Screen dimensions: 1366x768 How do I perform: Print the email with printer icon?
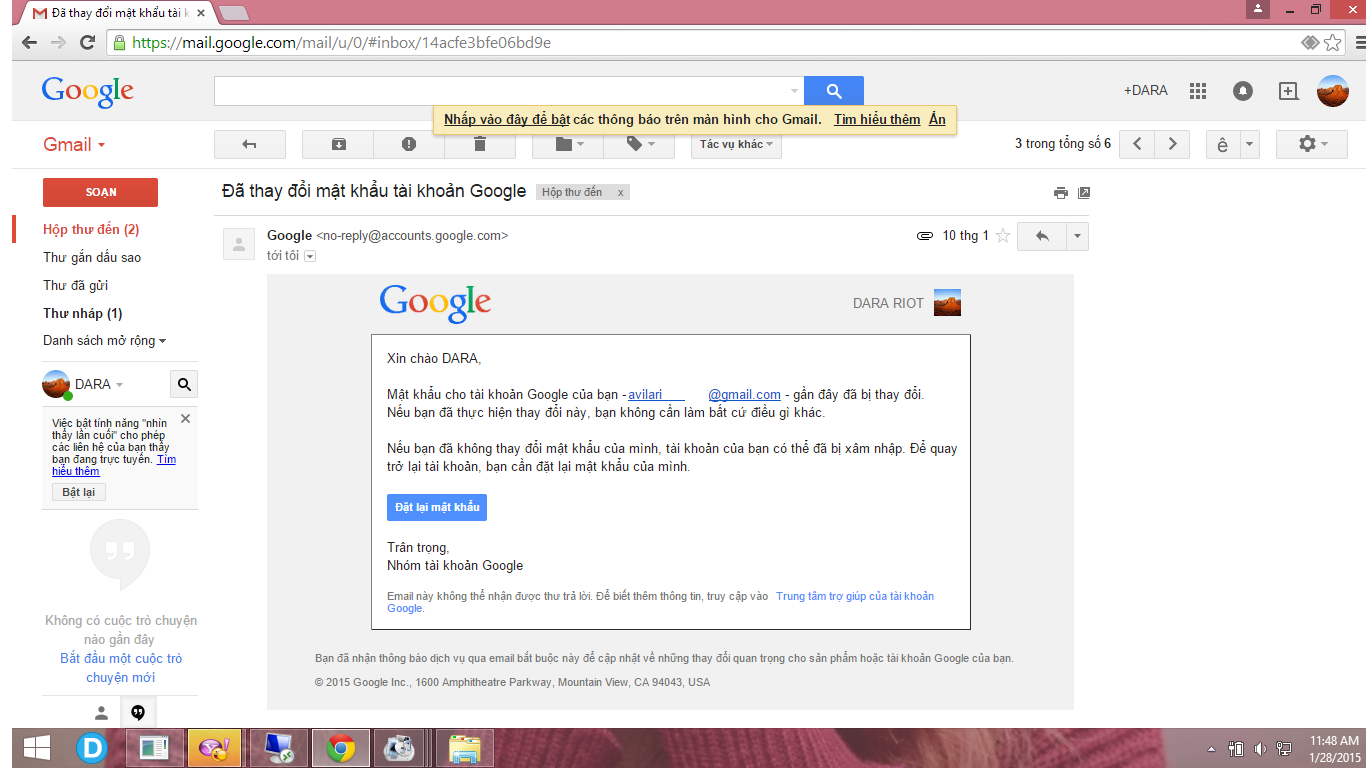(1061, 193)
